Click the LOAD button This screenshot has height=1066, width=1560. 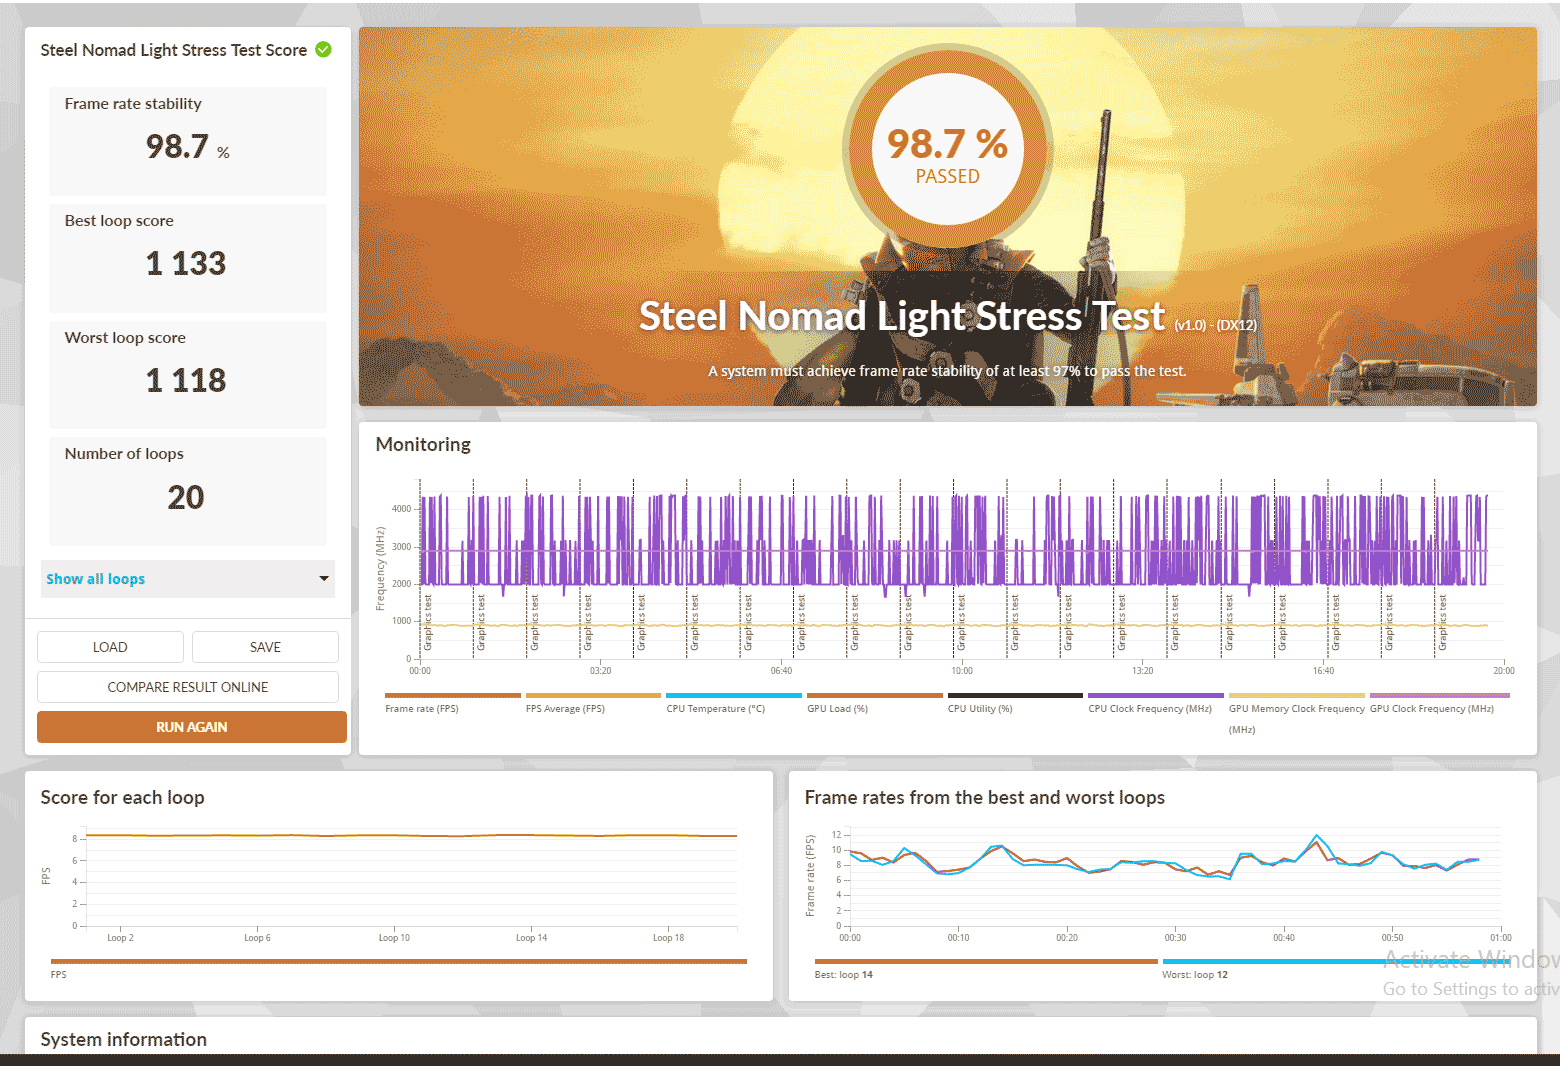coord(110,647)
